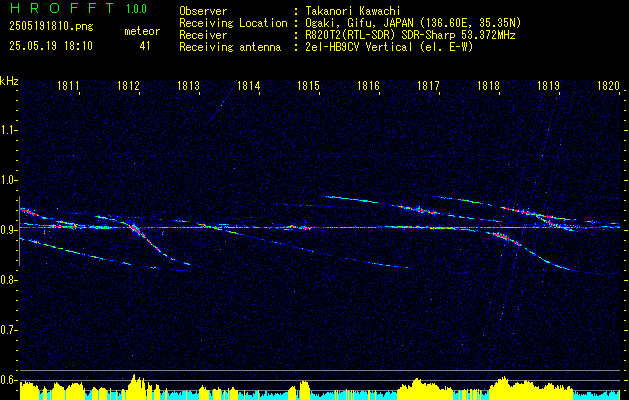Click time axis marker 1814
The height and width of the screenshot is (400, 629).
tap(248, 85)
